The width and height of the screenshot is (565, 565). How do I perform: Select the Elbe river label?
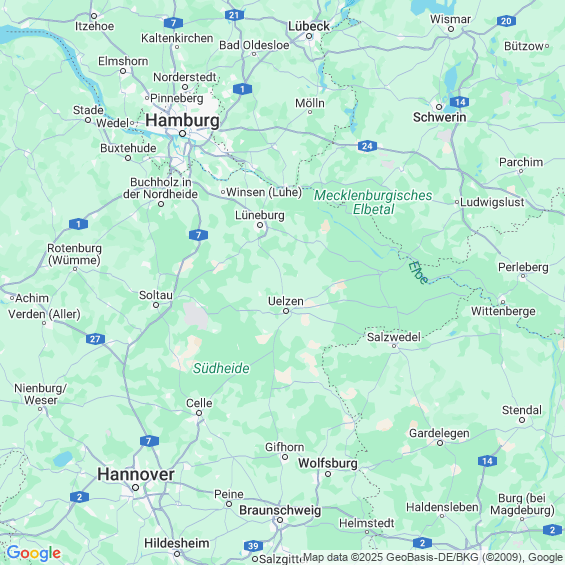[419, 272]
